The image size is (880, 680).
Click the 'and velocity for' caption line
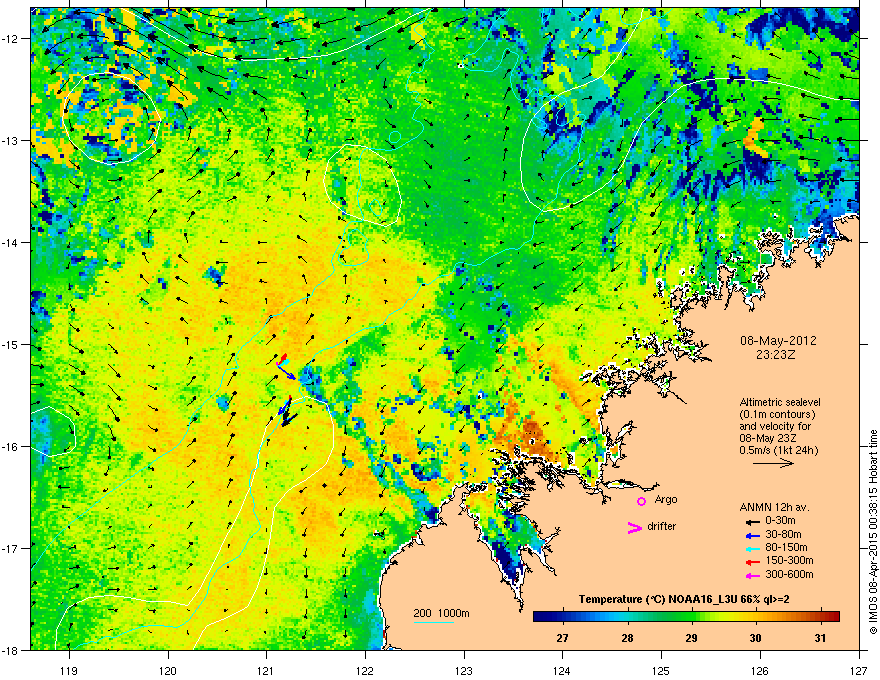[x=774, y=426]
